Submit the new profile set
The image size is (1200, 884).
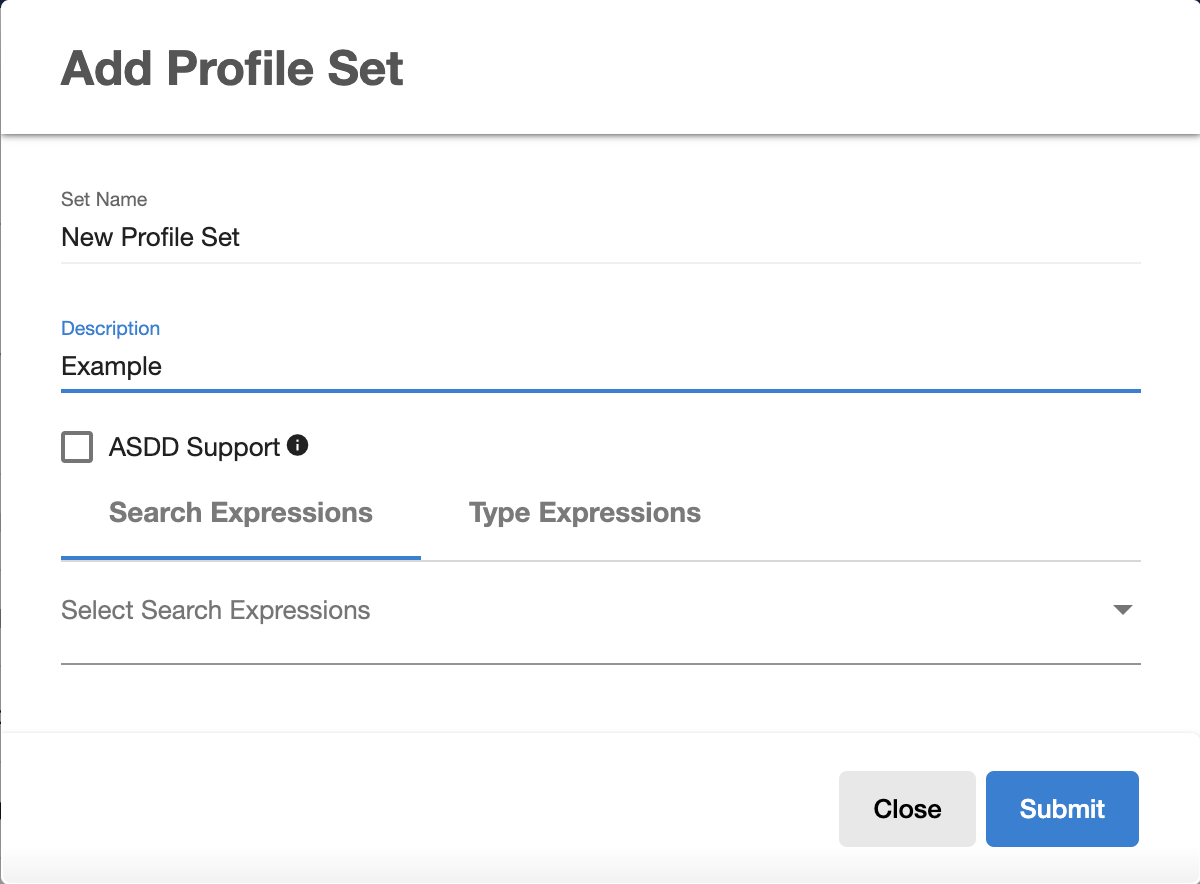[x=1062, y=808]
